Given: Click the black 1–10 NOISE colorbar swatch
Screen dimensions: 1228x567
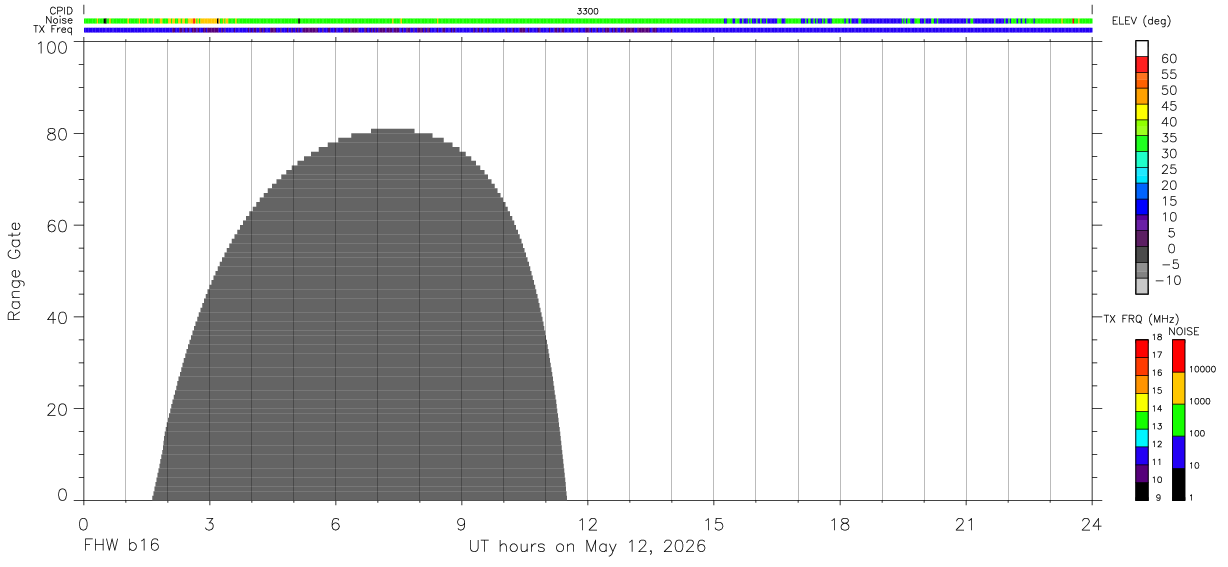Looking at the screenshot, I should point(1179,484).
